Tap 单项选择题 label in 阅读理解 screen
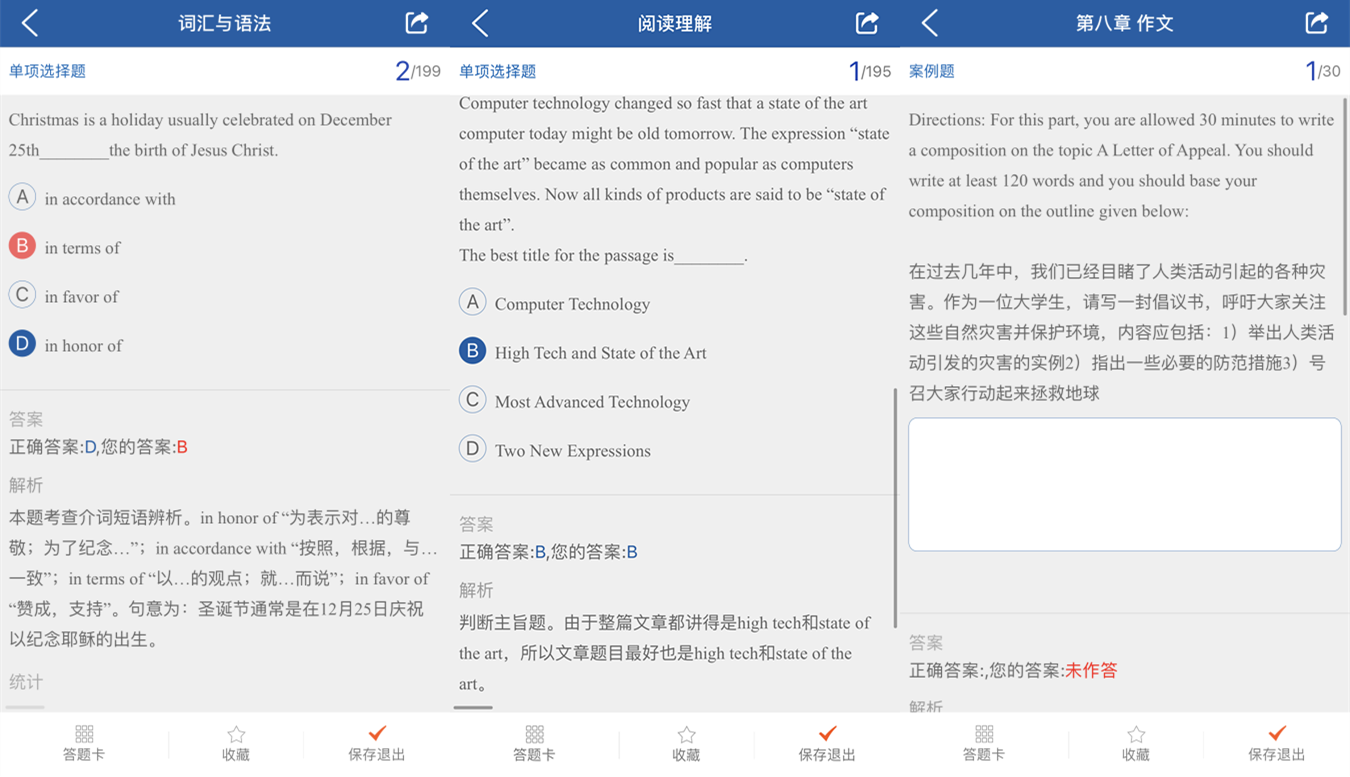The width and height of the screenshot is (1350, 777). pyautogui.click(x=497, y=71)
